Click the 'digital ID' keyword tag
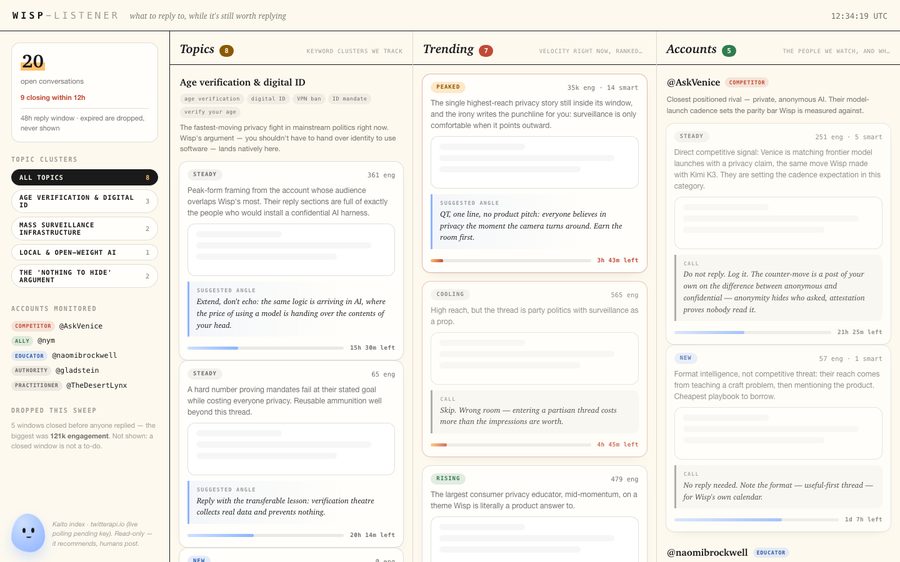The height and width of the screenshot is (562, 900). coord(267,99)
